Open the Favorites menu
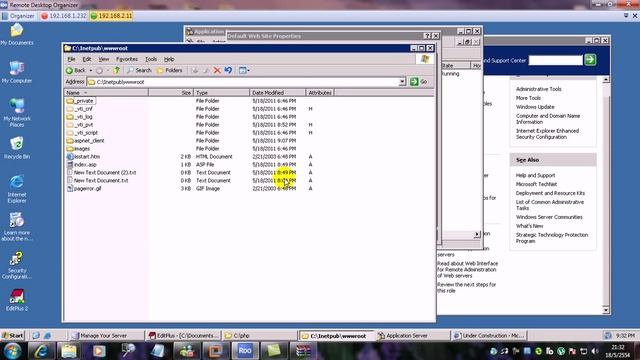The height and width of the screenshot is (360, 640). pos(127,59)
